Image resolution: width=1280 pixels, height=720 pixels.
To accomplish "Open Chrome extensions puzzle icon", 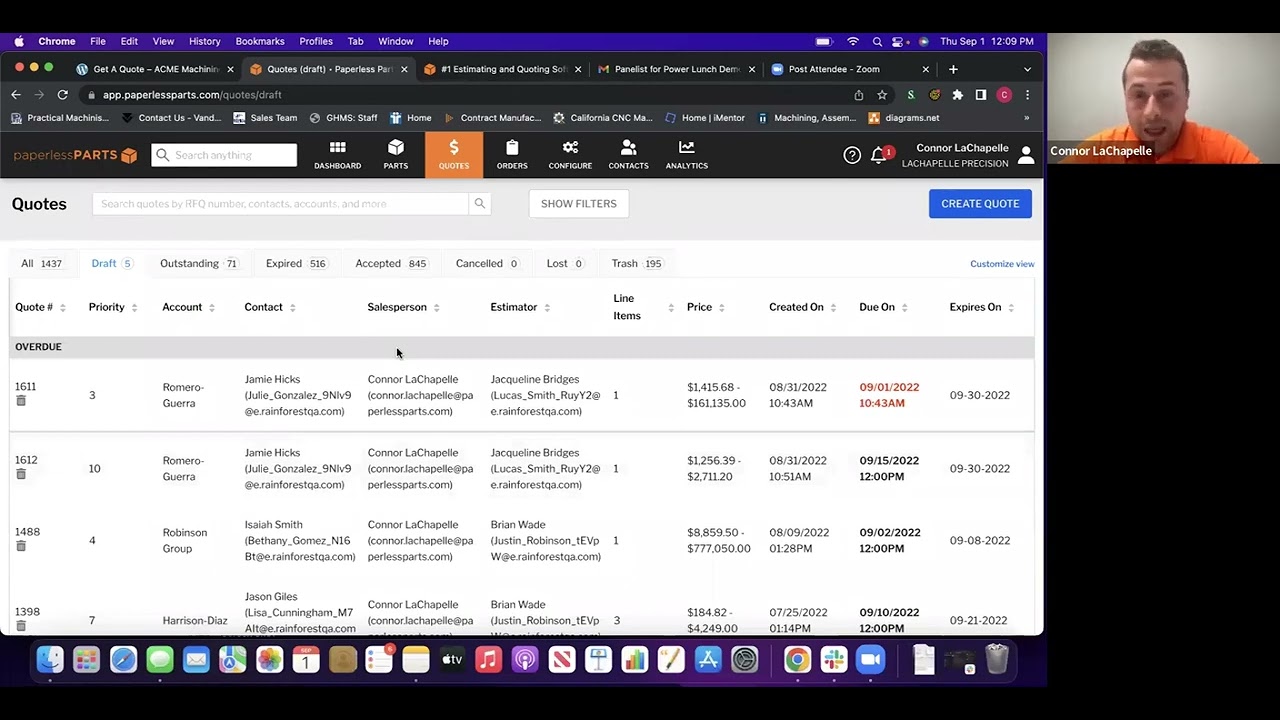I will [958, 95].
